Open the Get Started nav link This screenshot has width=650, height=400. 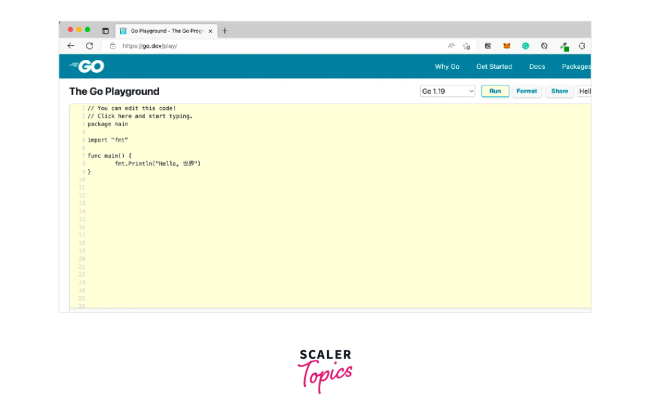494,67
